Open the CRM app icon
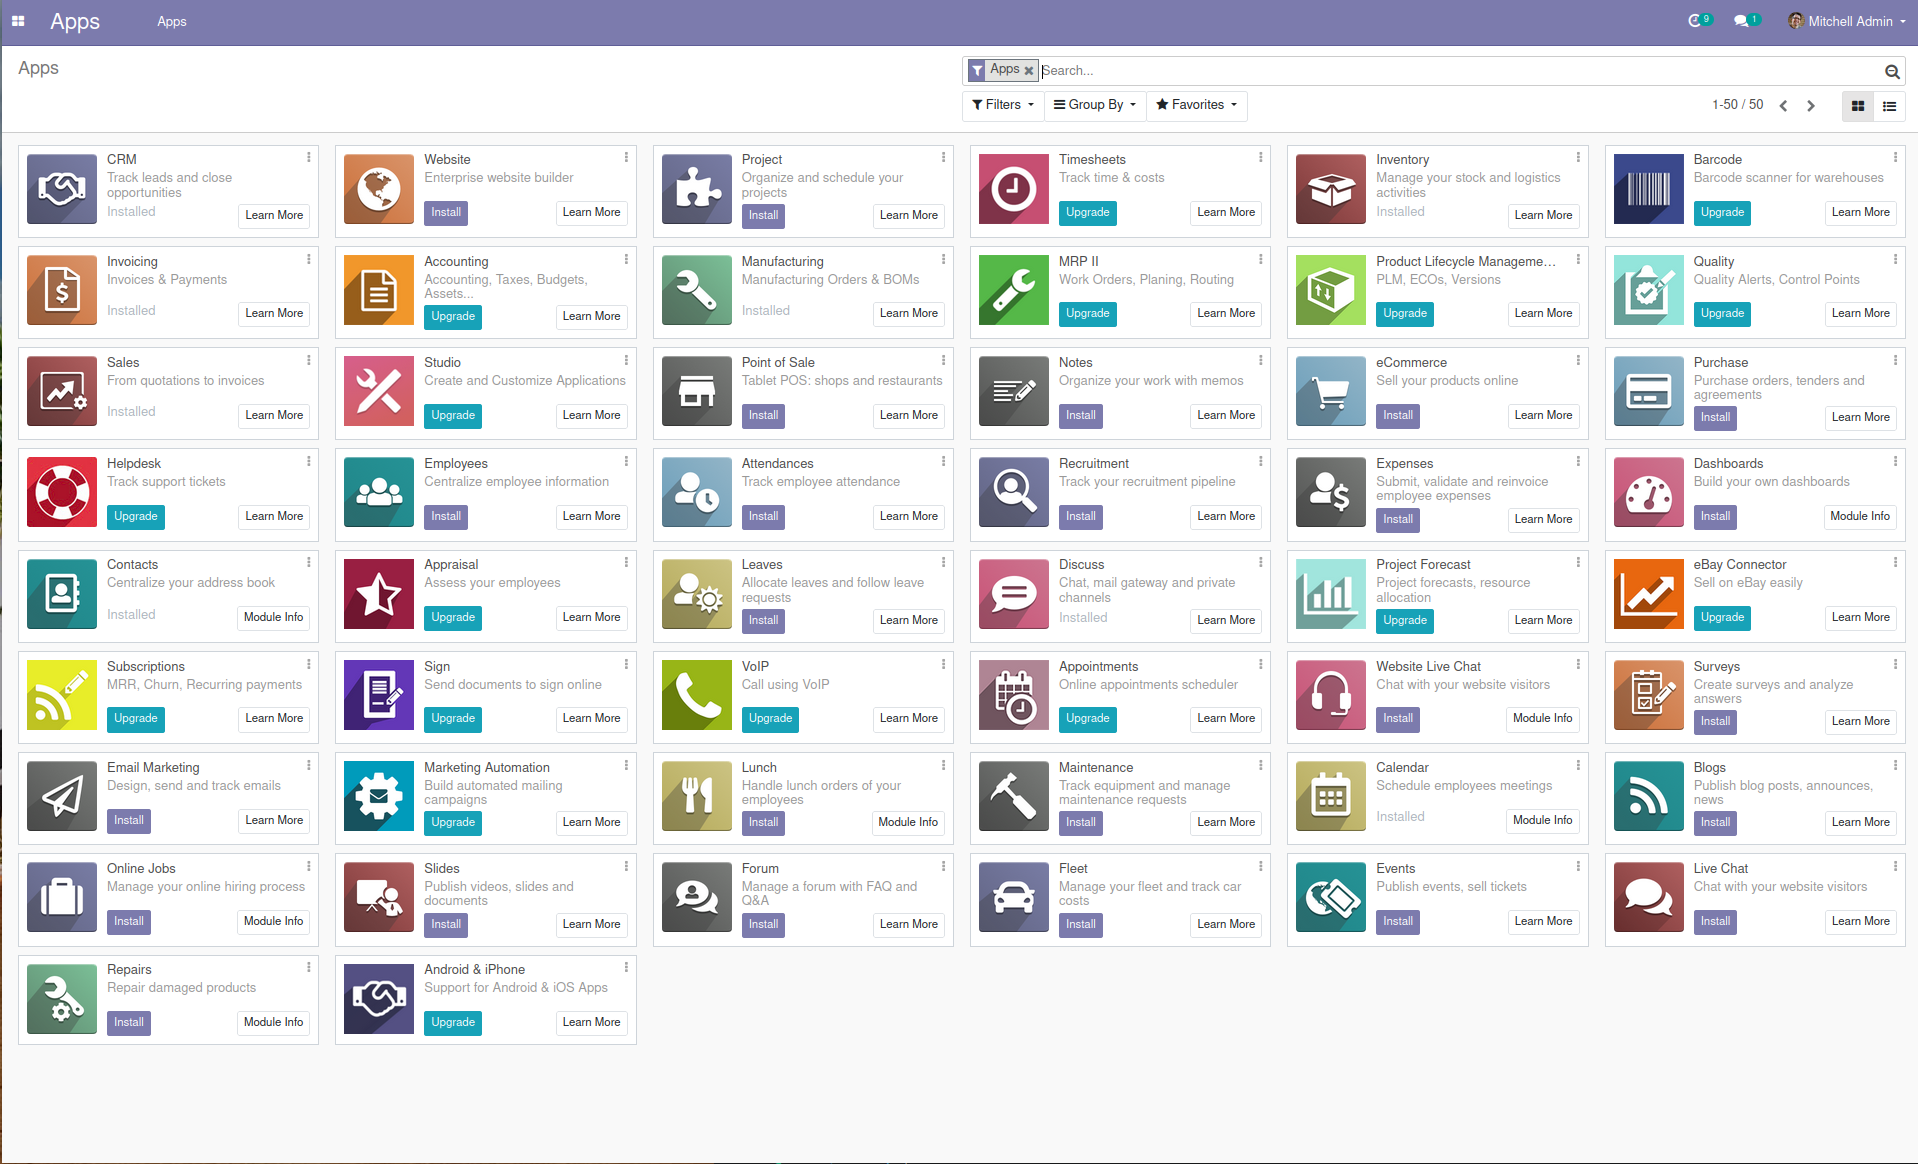 (61, 188)
